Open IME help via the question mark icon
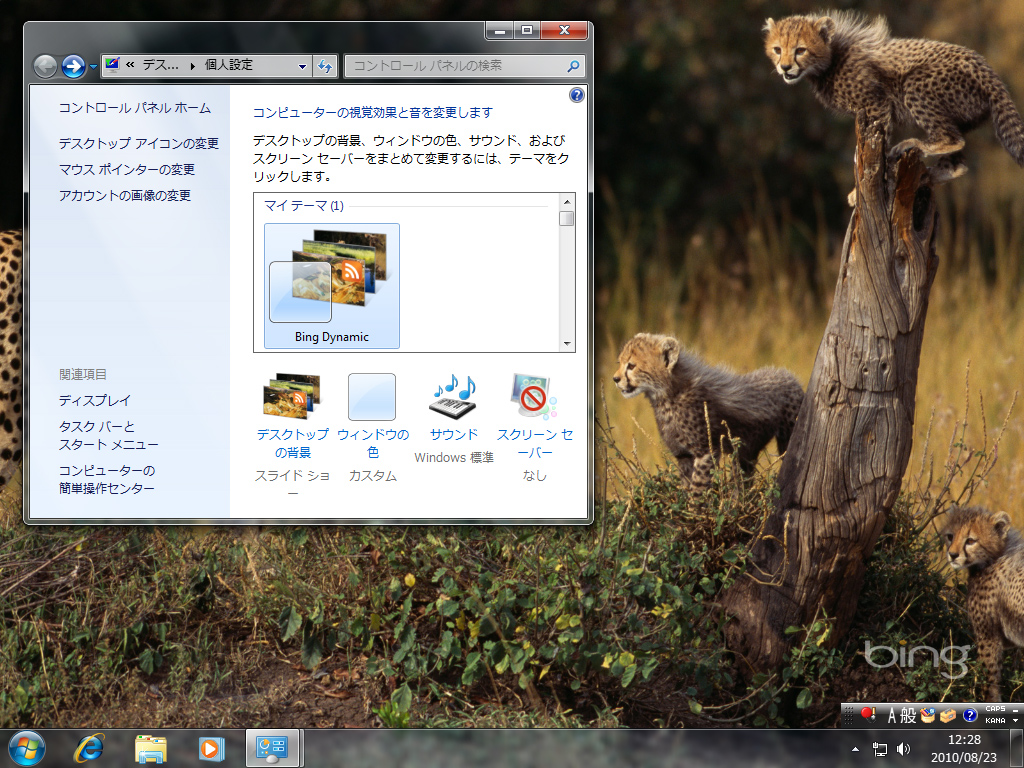This screenshot has height=768, width=1024. 968,715
